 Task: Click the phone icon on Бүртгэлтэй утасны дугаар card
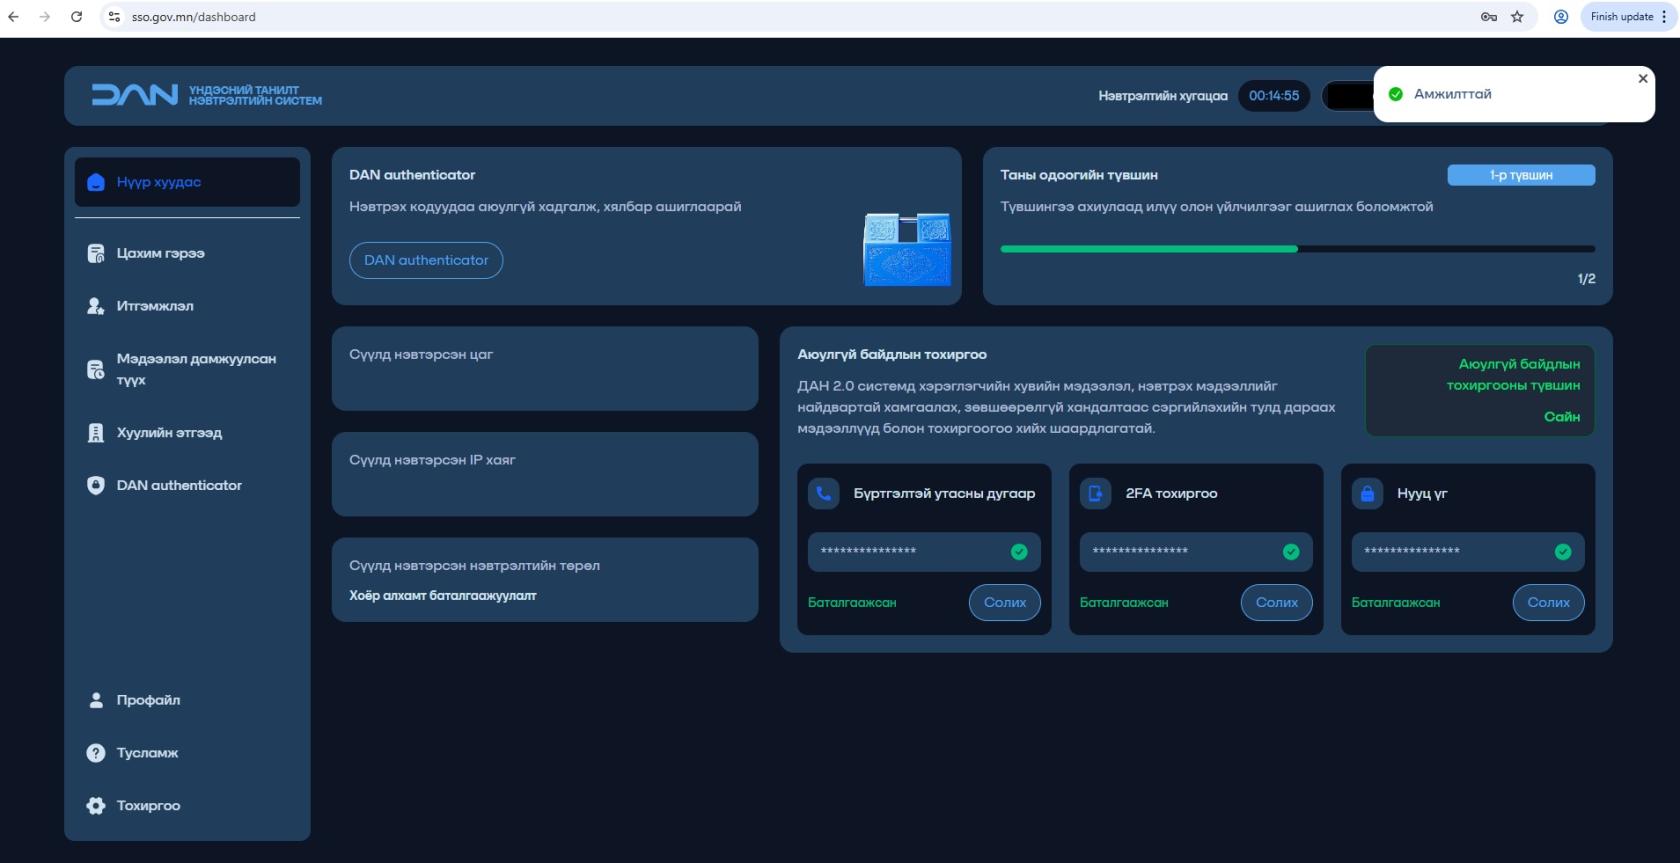824,493
